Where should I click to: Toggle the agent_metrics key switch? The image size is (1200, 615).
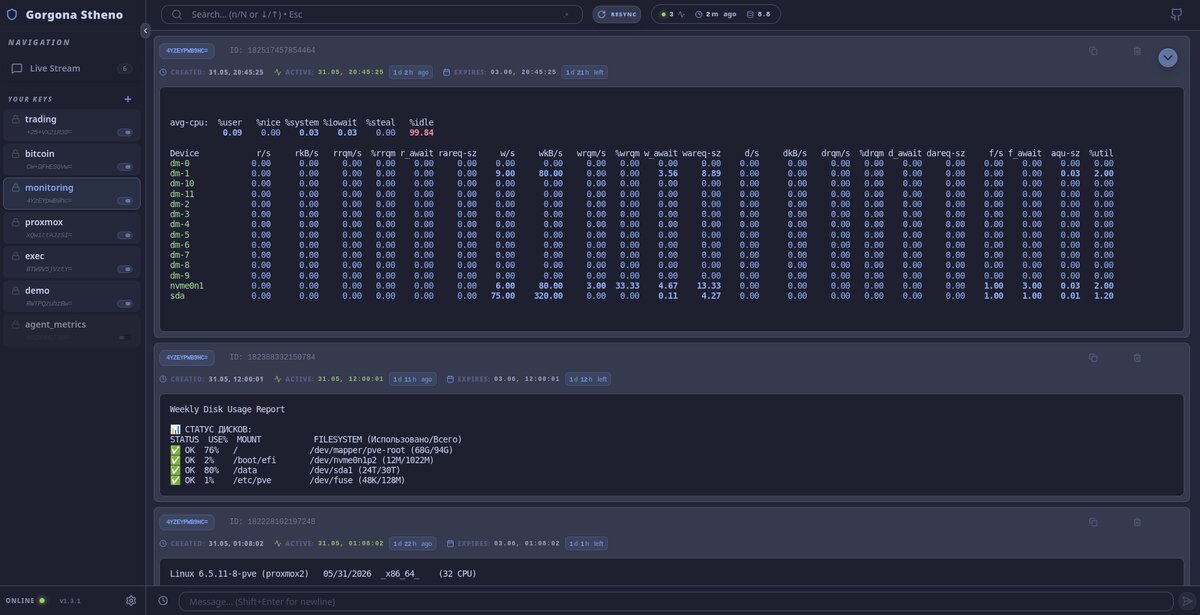pyautogui.click(x=125, y=337)
